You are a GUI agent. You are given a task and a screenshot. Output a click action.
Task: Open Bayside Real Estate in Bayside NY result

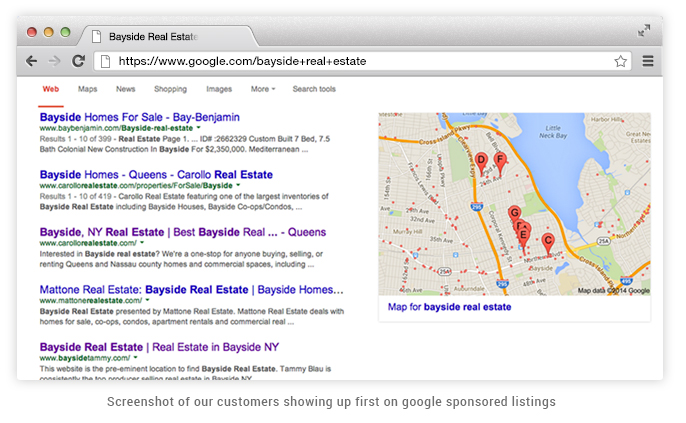[159, 347]
